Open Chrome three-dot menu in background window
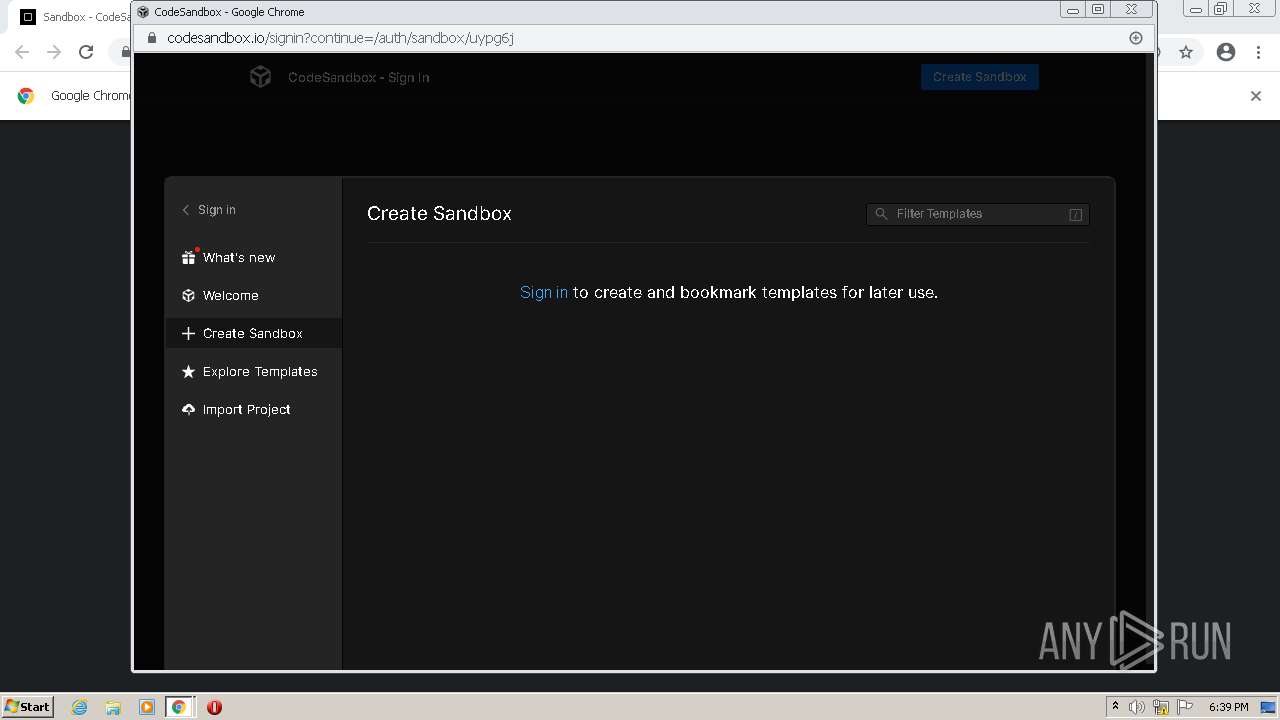Image resolution: width=1280 pixels, height=720 pixels. 1259,52
